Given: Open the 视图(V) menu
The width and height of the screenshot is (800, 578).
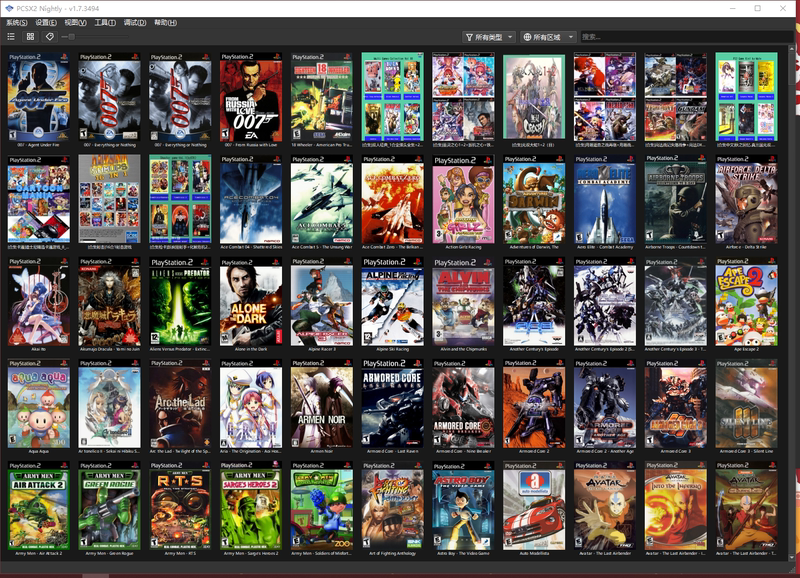Looking at the screenshot, I should point(75,22).
